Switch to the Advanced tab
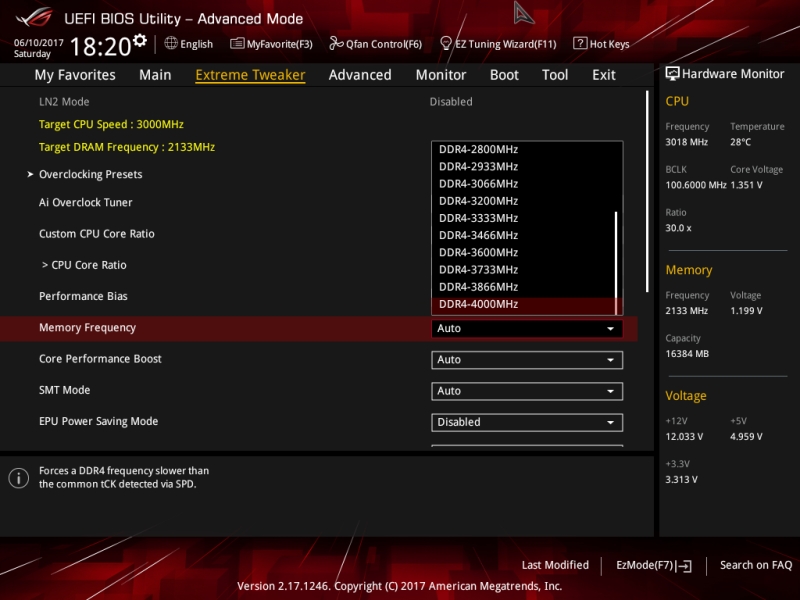Screen dimensions: 800x600 coord(360,75)
